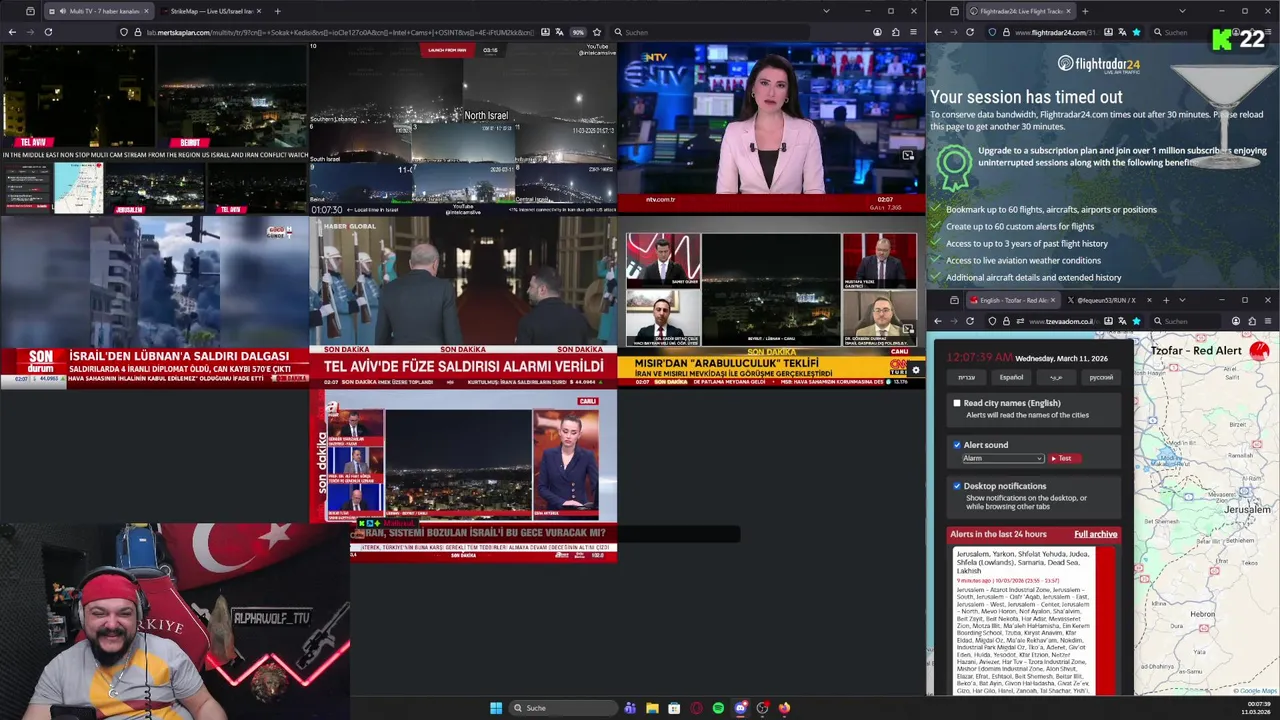Screen dimensions: 1280x720
Task: Bookmark the Multi TV page with star icon
Action: 597,32
